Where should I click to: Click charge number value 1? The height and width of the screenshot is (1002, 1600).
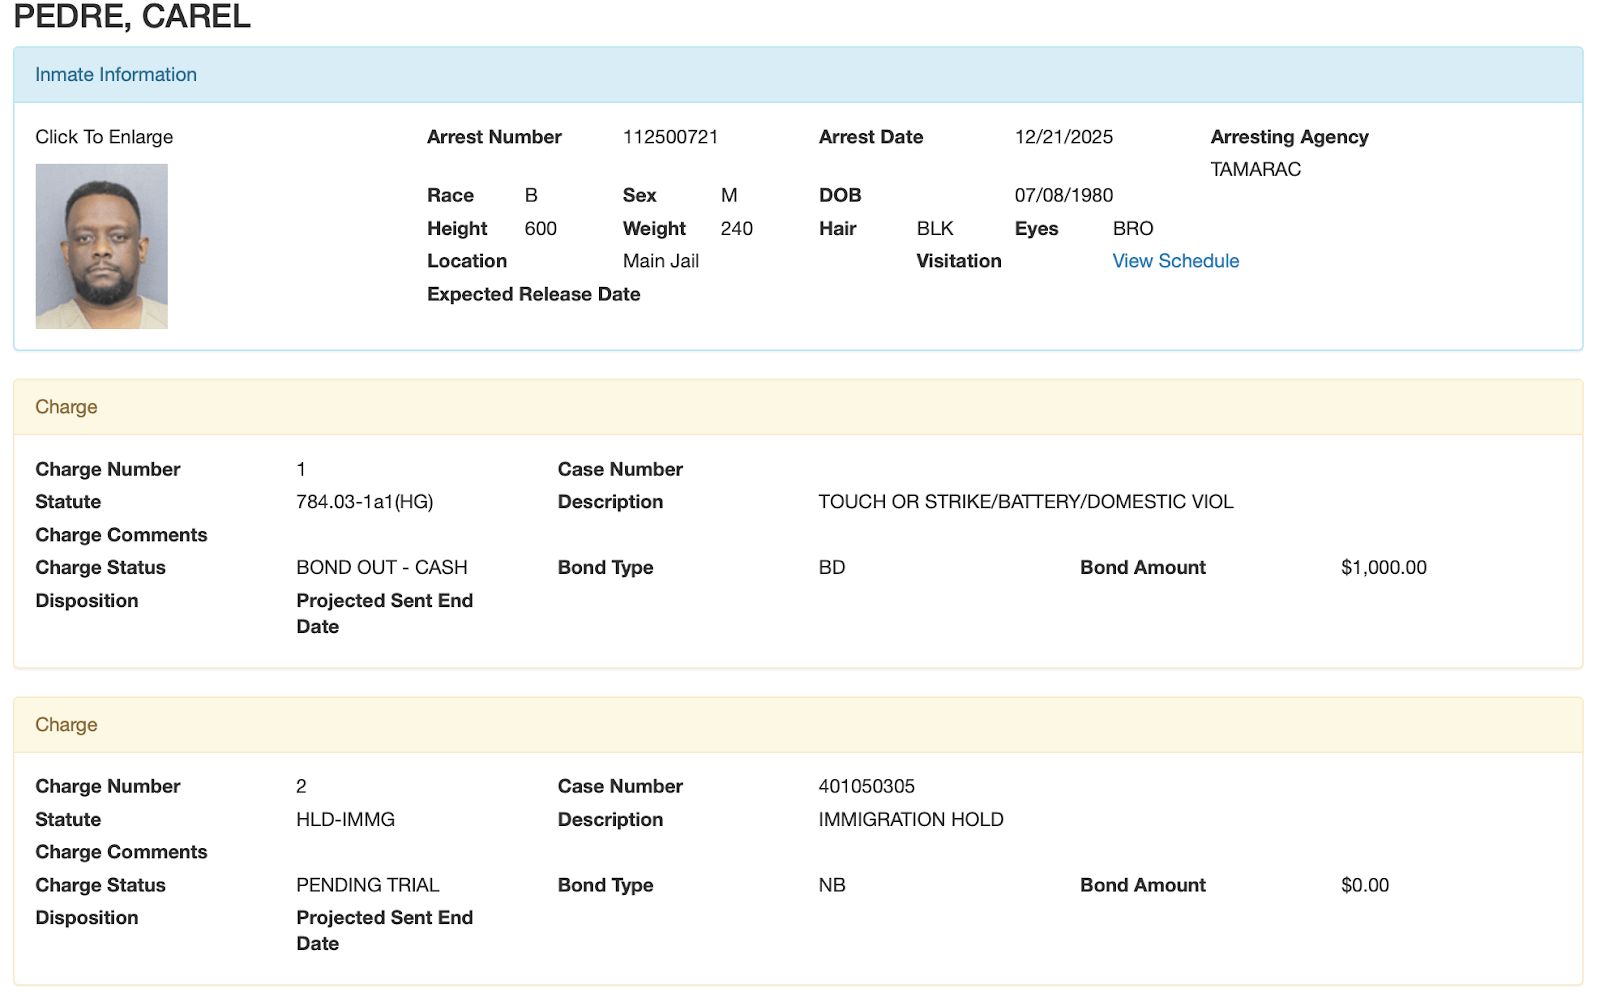301,469
